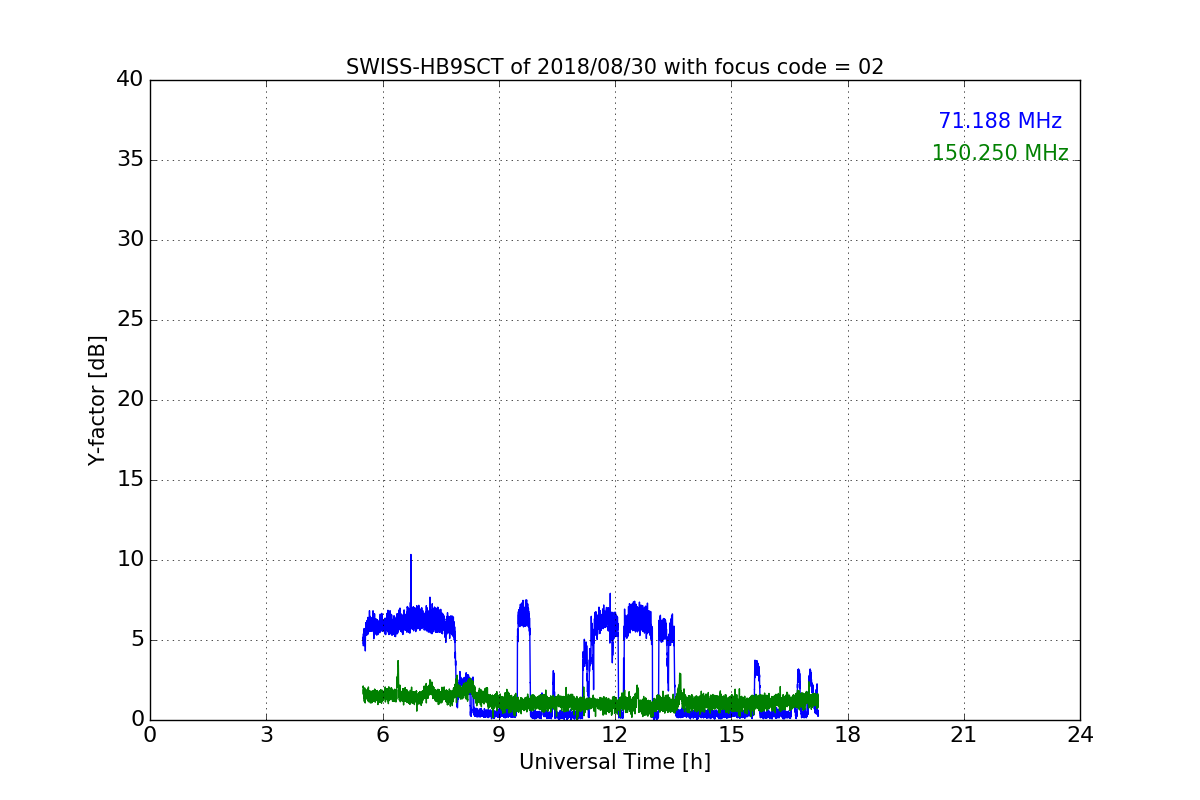Image resolution: width=1200 pixels, height=800 pixels.
Task: Click the blue spike peak above 10 dB
Action: click(x=410, y=557)
